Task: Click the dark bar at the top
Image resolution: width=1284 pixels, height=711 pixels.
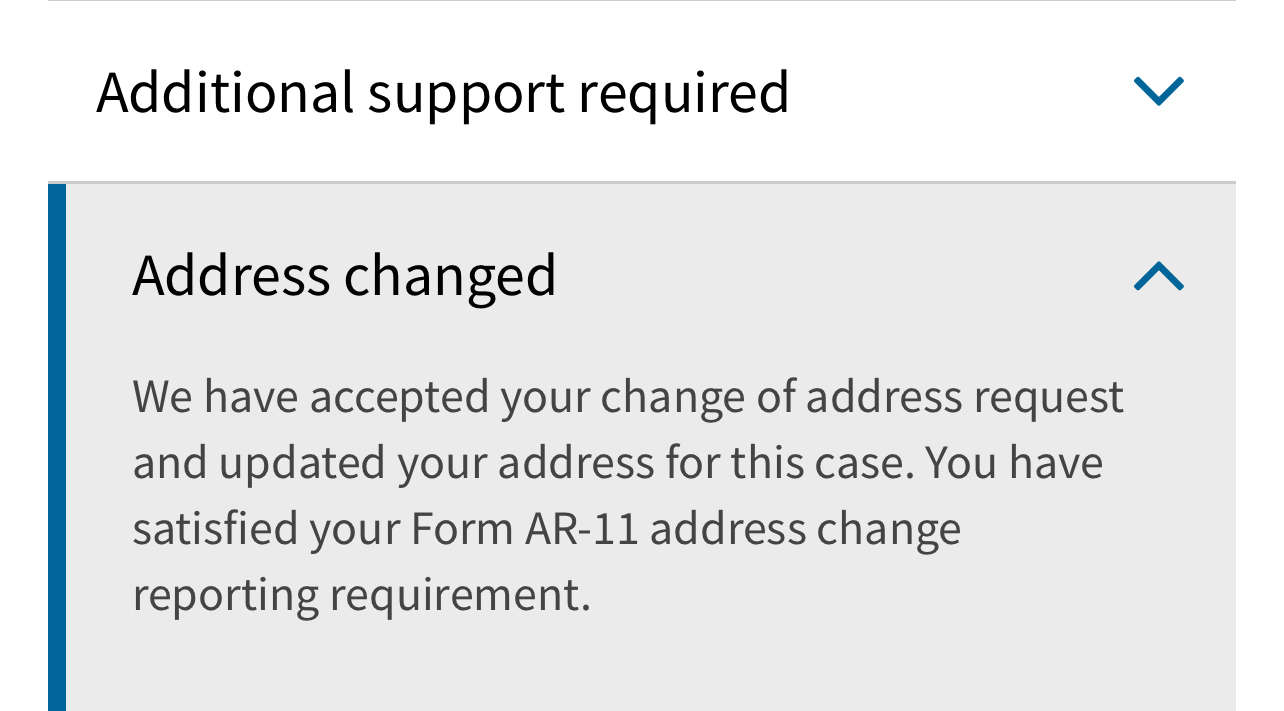Action: (642, 4)
